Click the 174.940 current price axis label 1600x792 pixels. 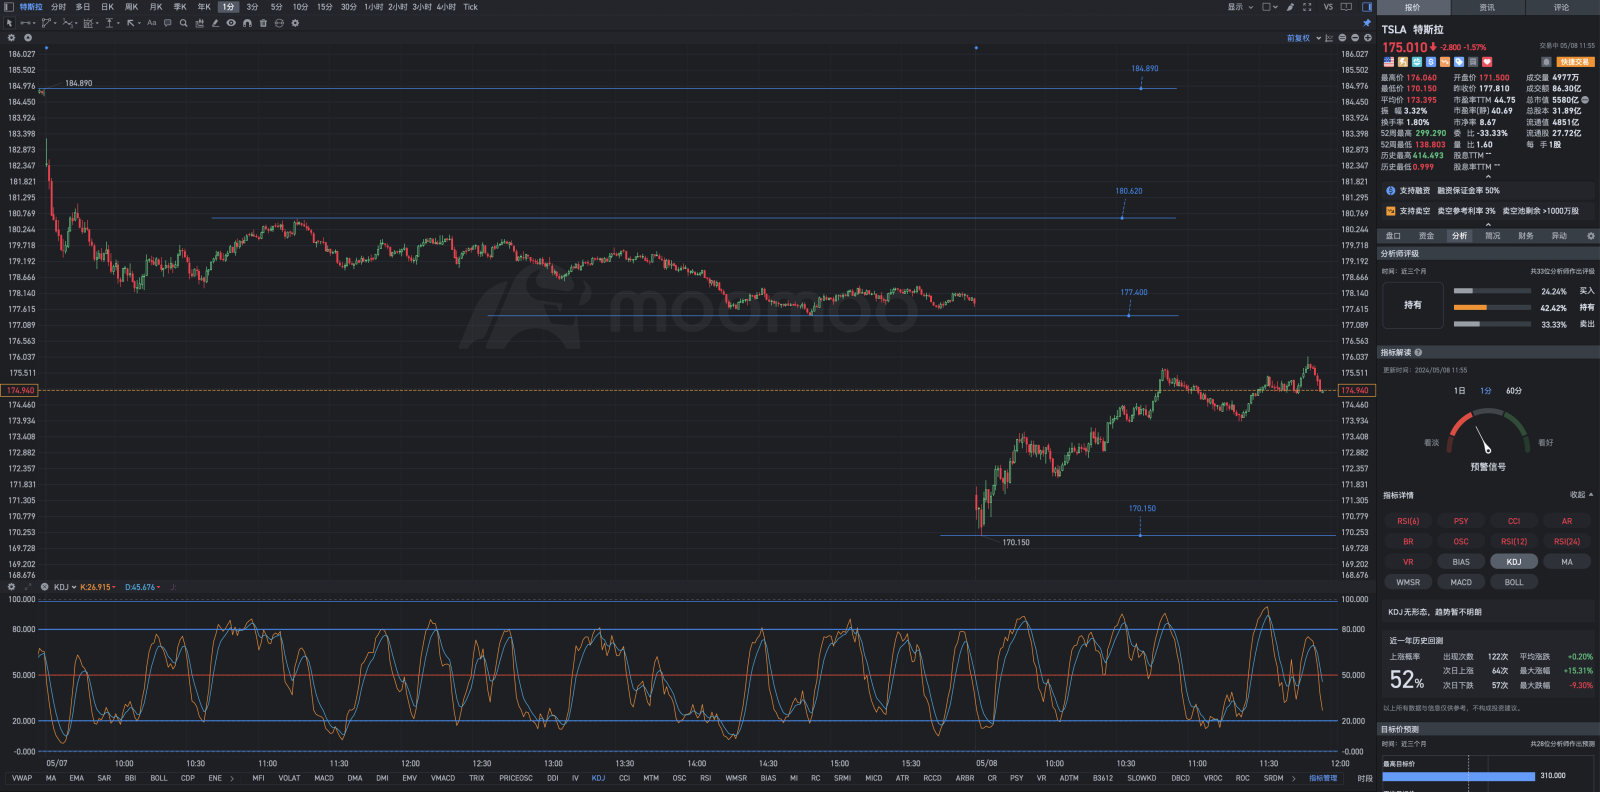click(1357, 390)
